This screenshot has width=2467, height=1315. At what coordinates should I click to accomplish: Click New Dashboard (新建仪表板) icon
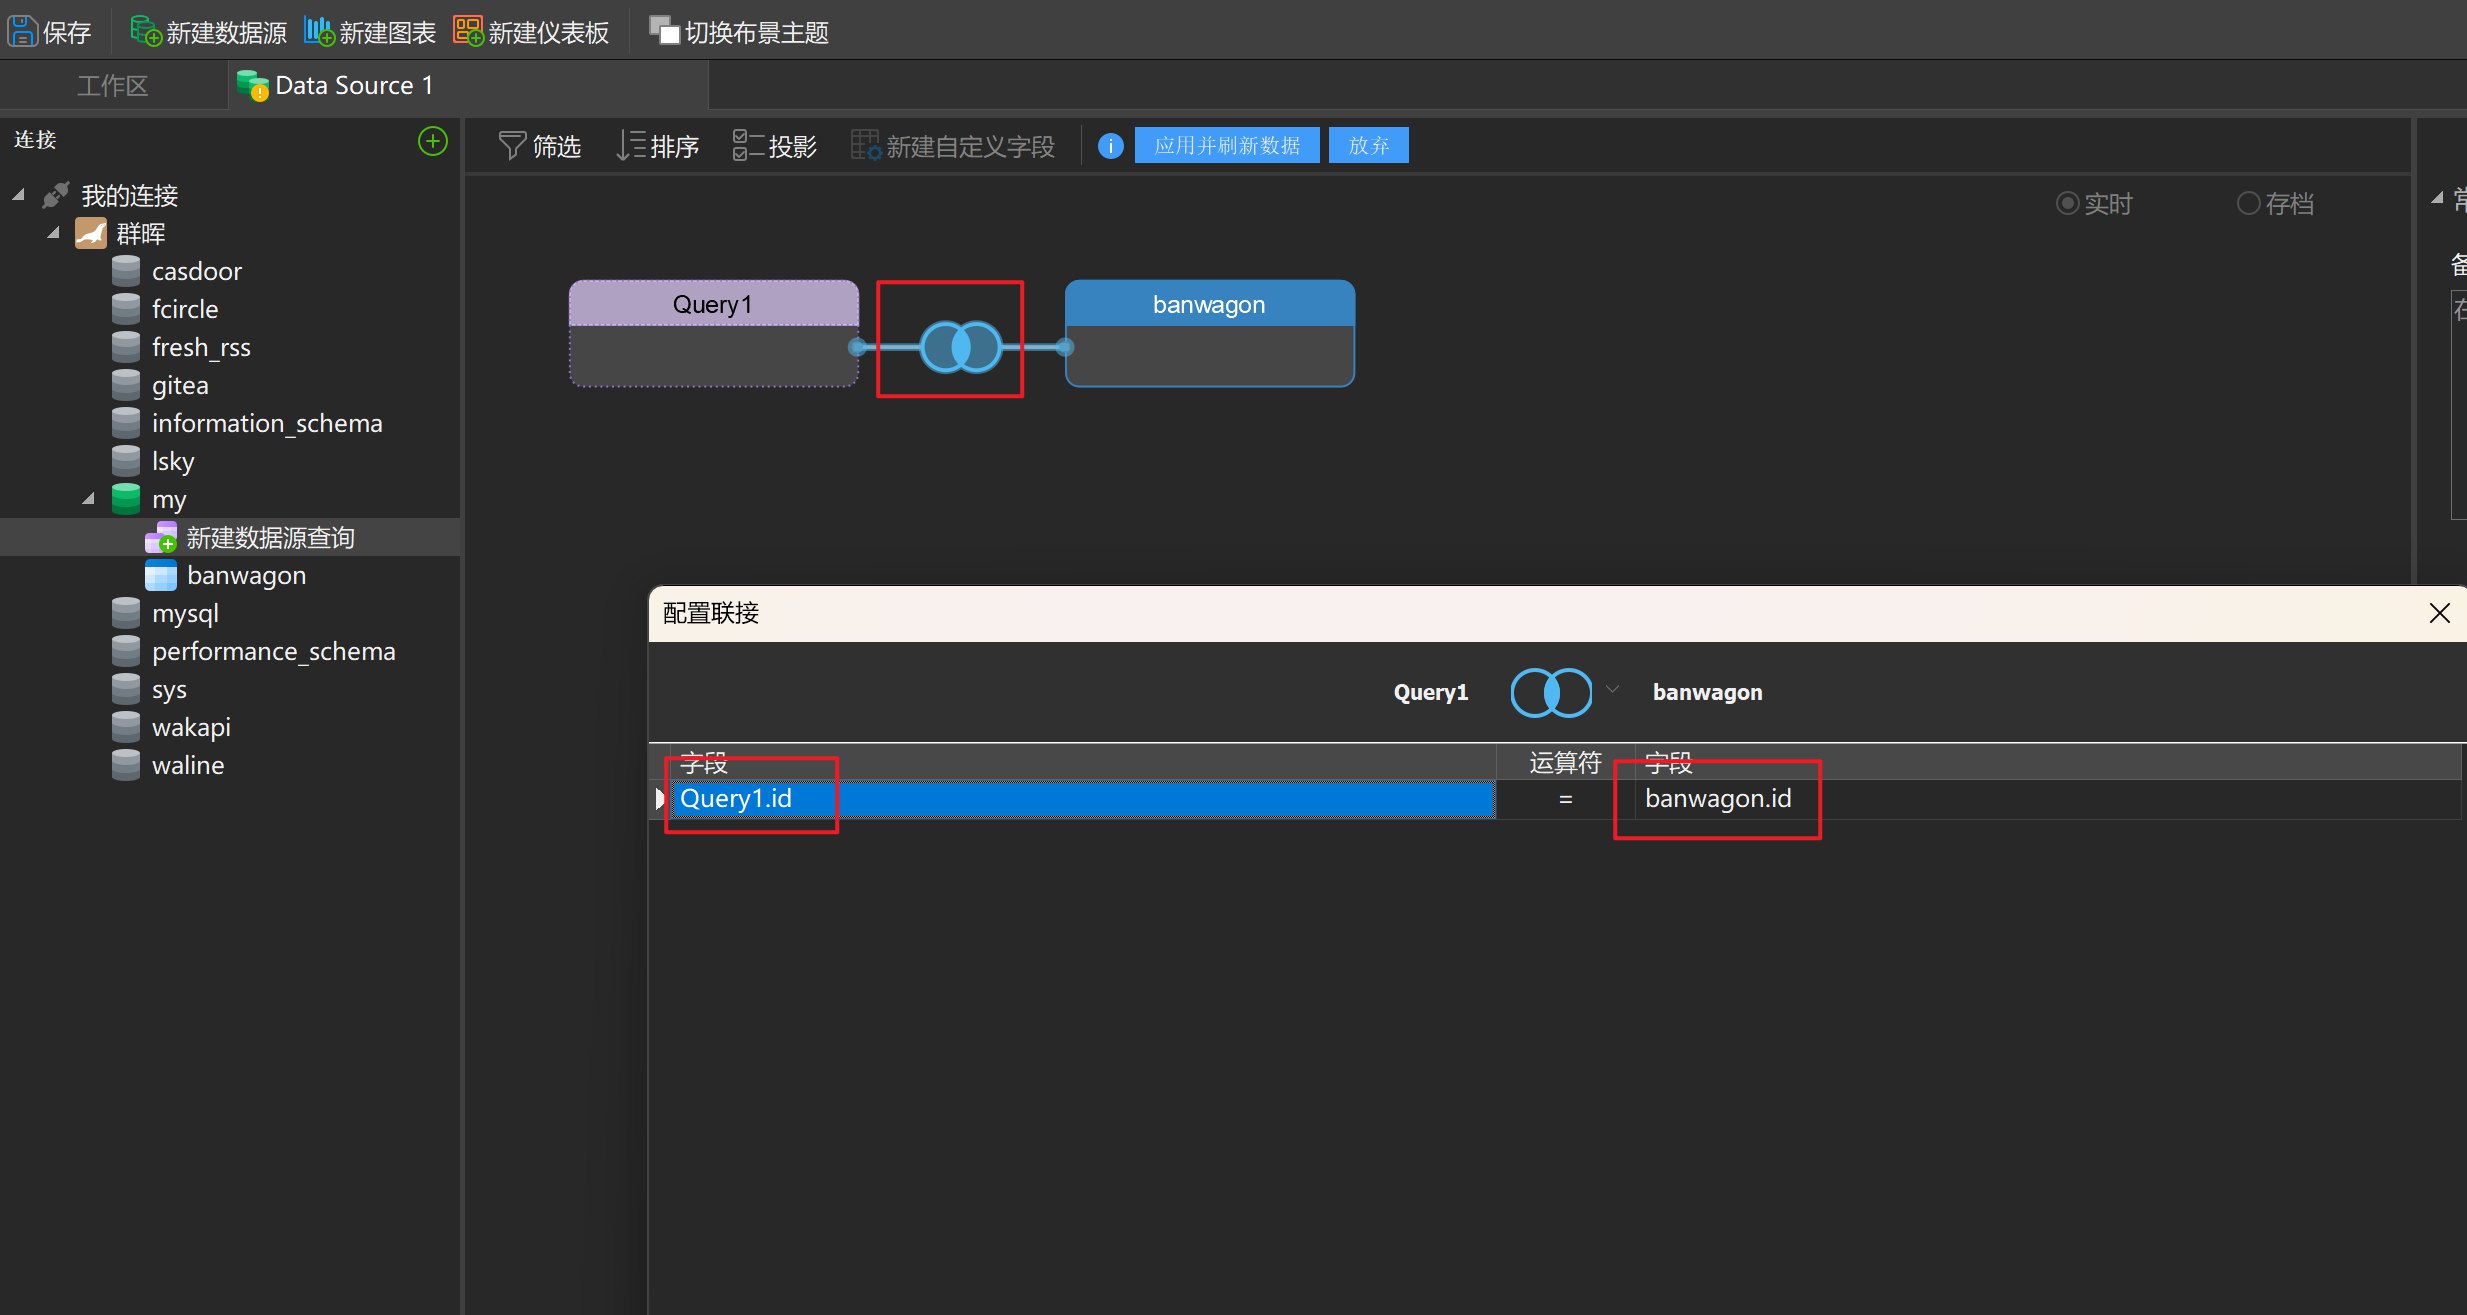(x=468, y=32)
